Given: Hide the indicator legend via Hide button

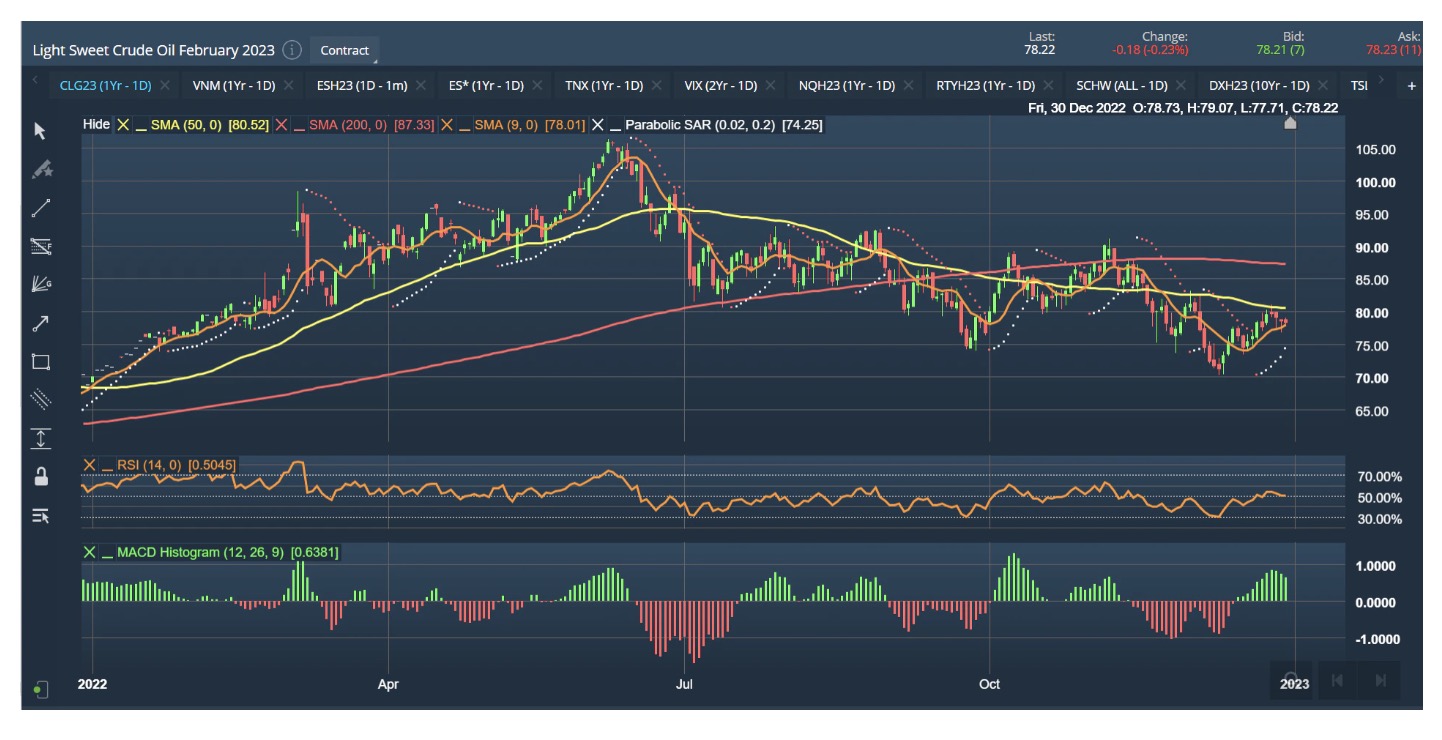Looking at the screenshot, I should coord(96,125).
